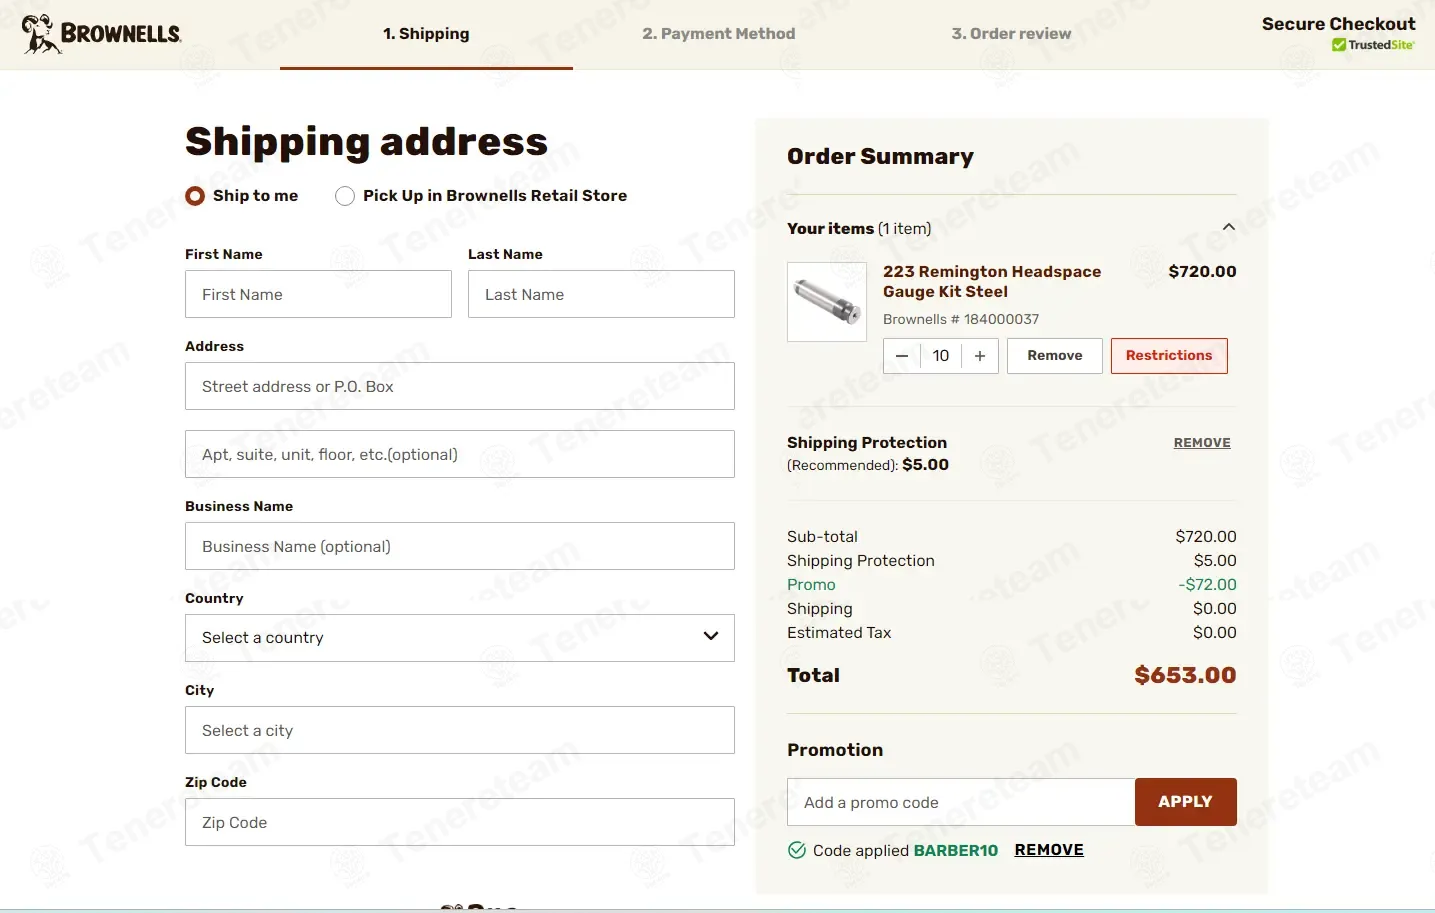The image size is (1435, 913).
Task: Increase item quantity with plus button
Action: click(980, 356)
